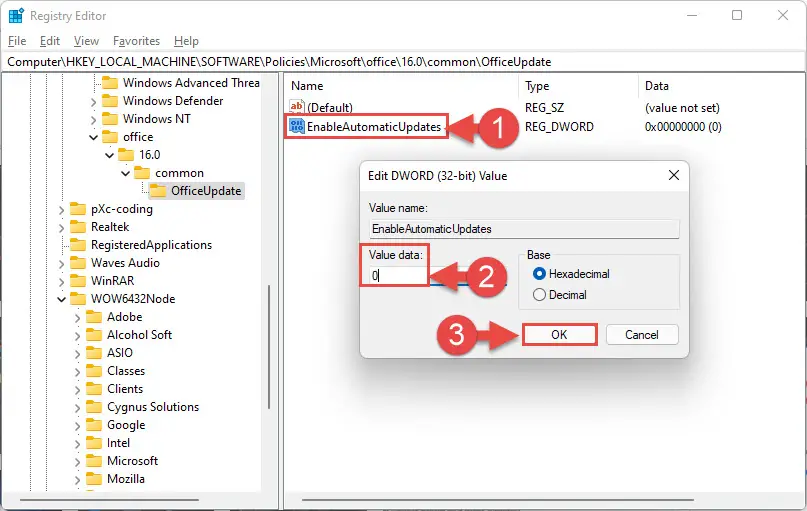
Task: Select the Google key folder icon
Action: click(94, 425)
